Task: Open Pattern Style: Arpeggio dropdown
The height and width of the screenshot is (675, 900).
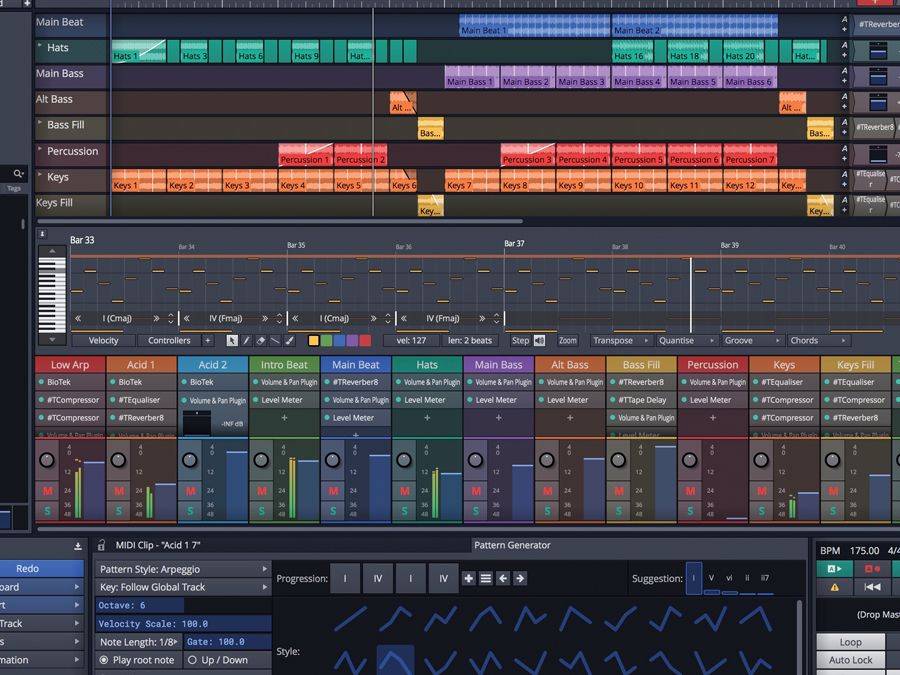Action: tap(183, 569)
